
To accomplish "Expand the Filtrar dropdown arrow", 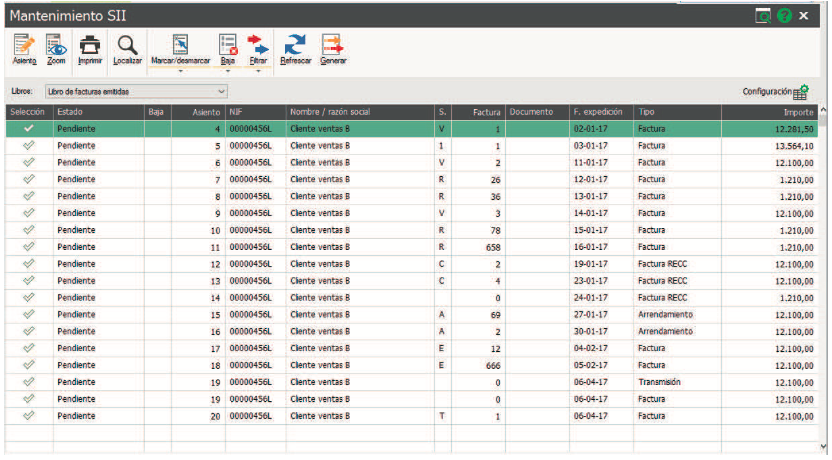I will (x=258, y=71).
